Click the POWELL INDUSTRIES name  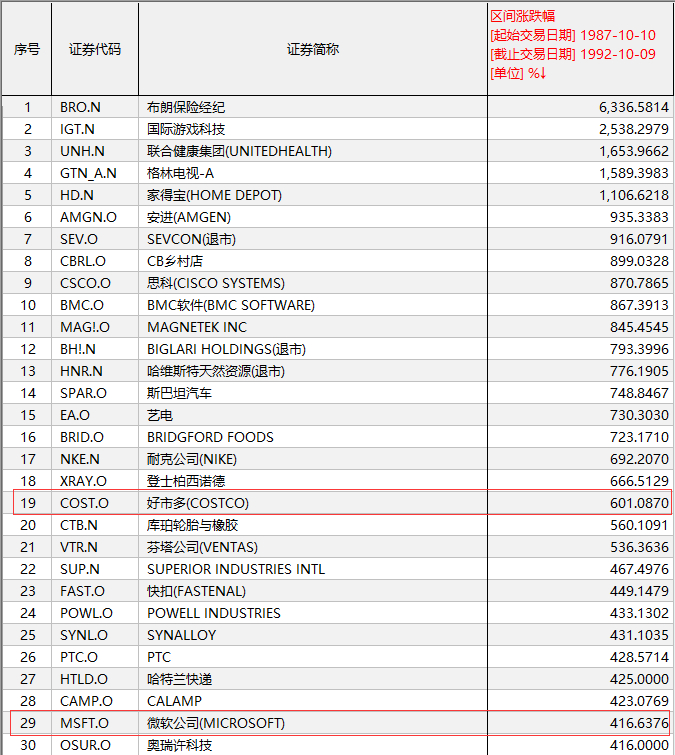214,613
